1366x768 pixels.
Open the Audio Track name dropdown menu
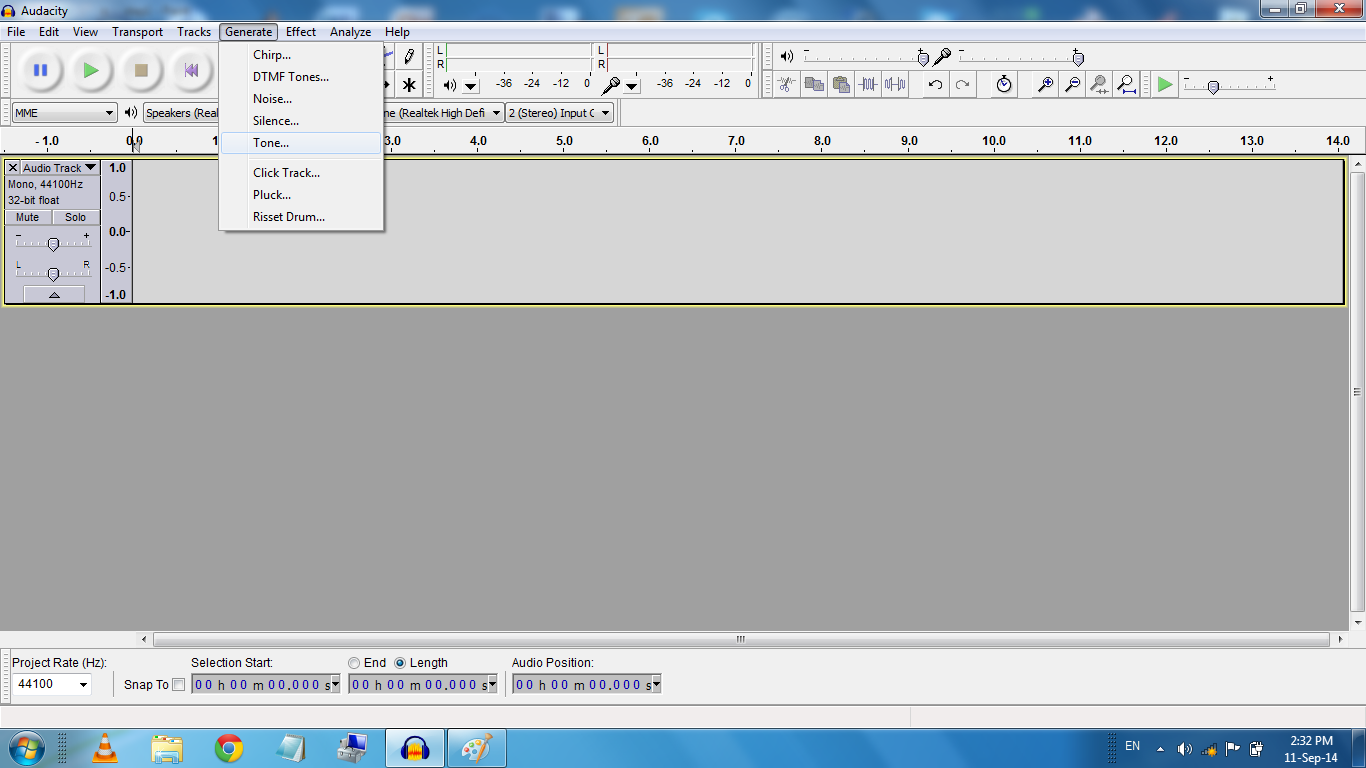[60, 168]
